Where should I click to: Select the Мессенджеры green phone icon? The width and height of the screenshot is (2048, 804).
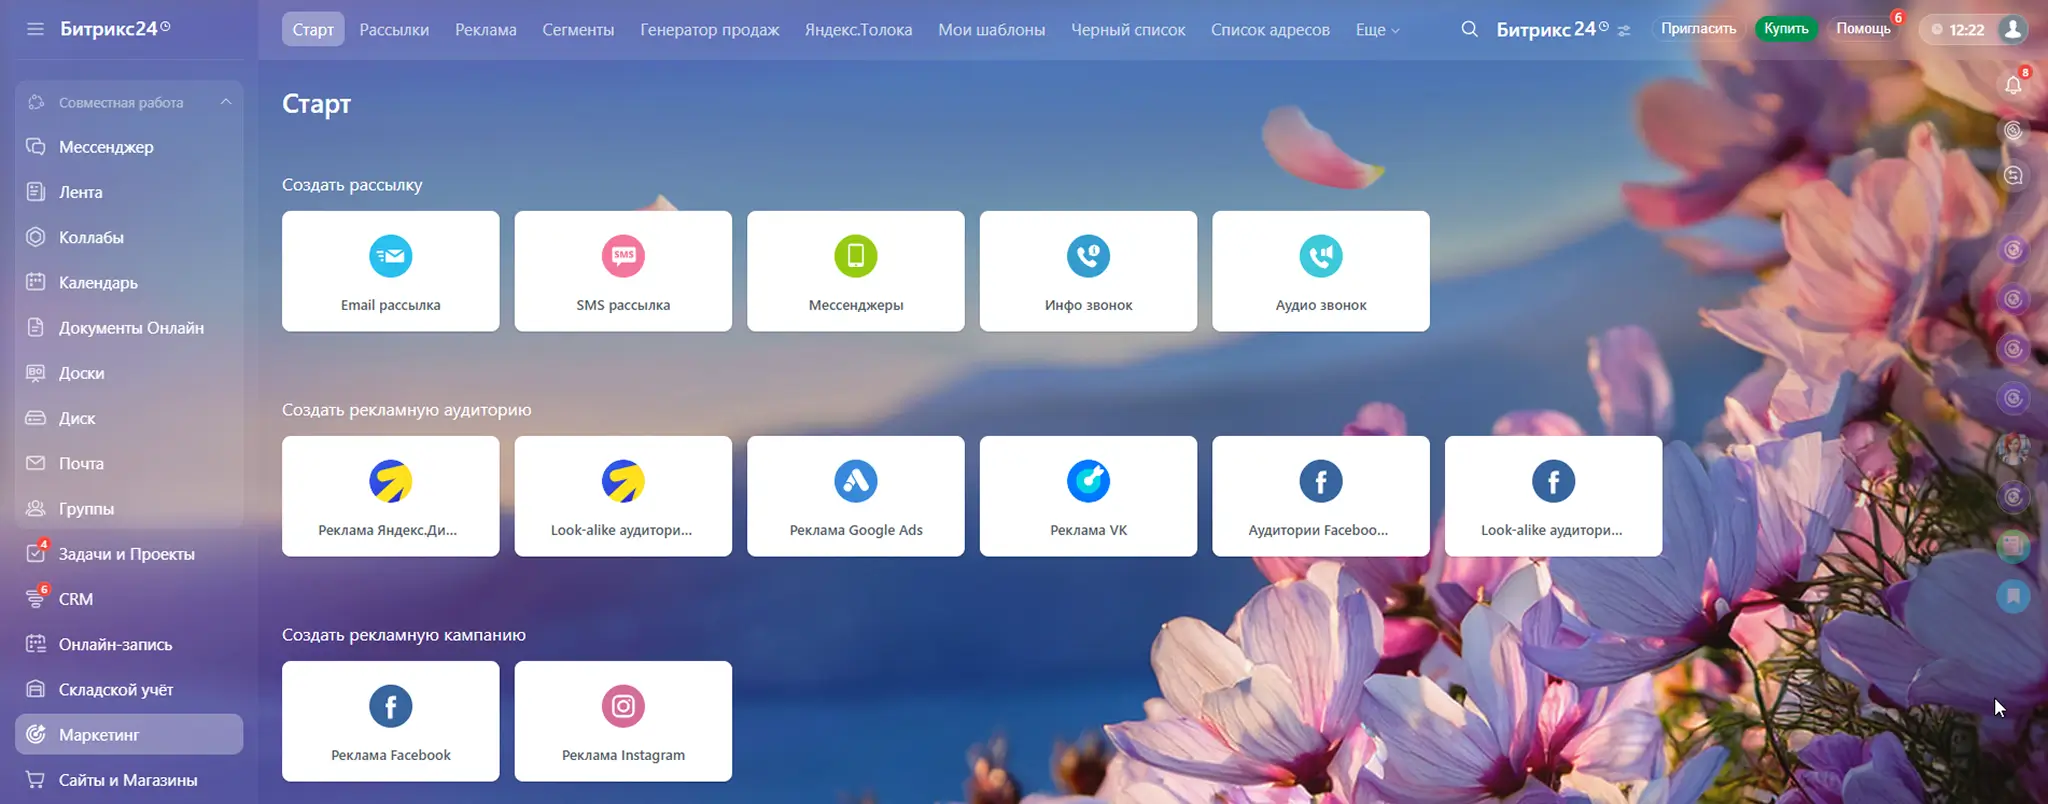855,256
